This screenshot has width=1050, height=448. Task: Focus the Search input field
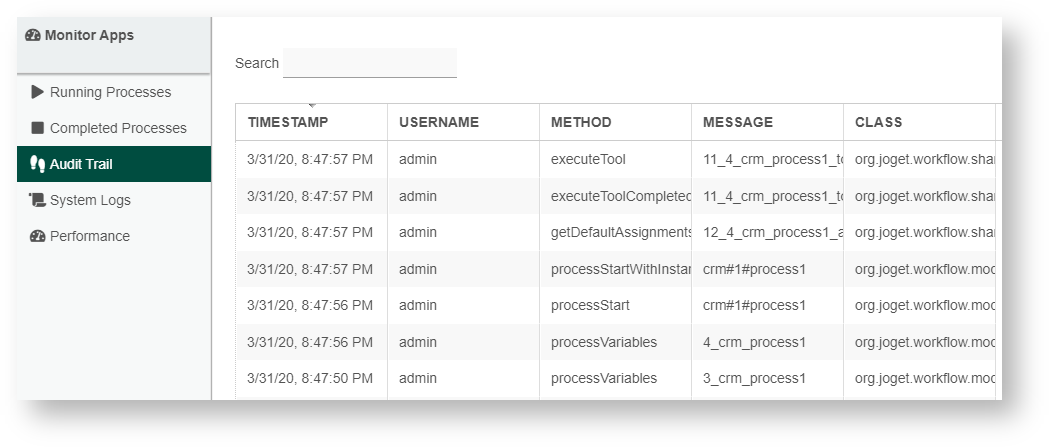coord(369,63)
